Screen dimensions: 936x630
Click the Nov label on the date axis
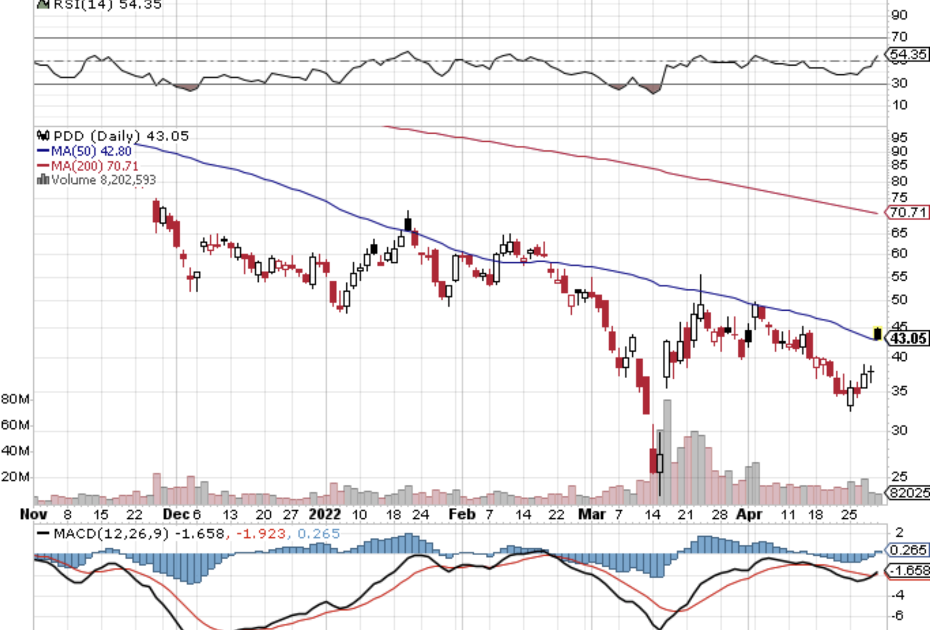(35, 514)
